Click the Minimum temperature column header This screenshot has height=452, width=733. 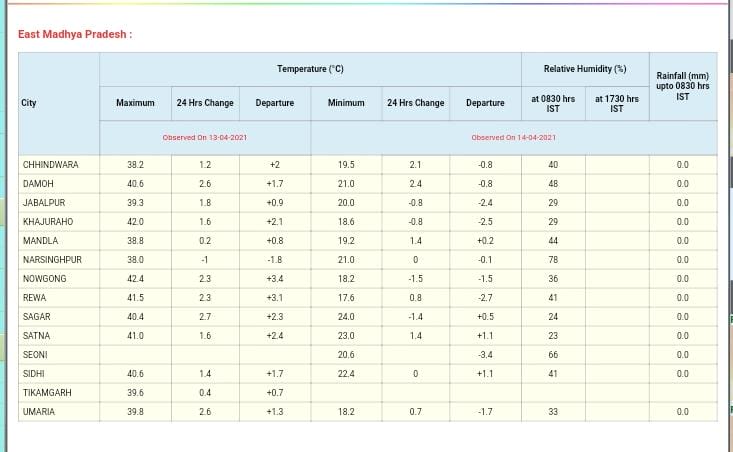tap(345, 103)
